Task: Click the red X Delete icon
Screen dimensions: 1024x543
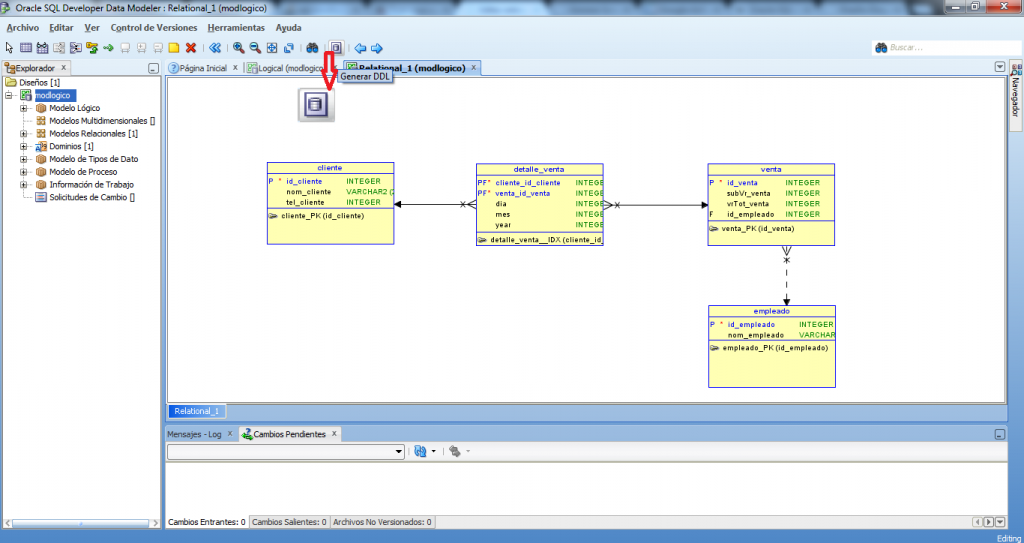Action: [191, 48]
